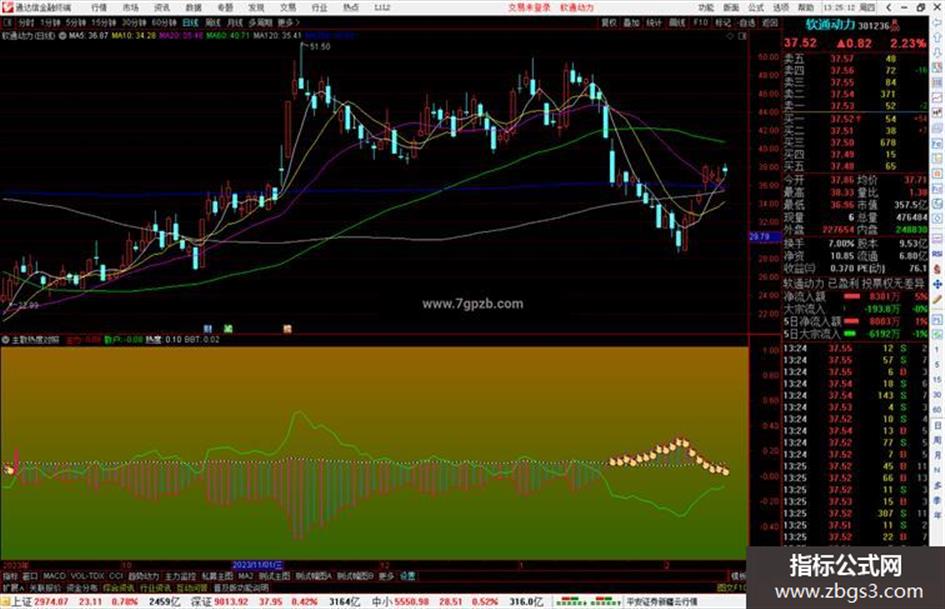
Task: Open the 数据 menu
Action: click(x=193, y=7)
